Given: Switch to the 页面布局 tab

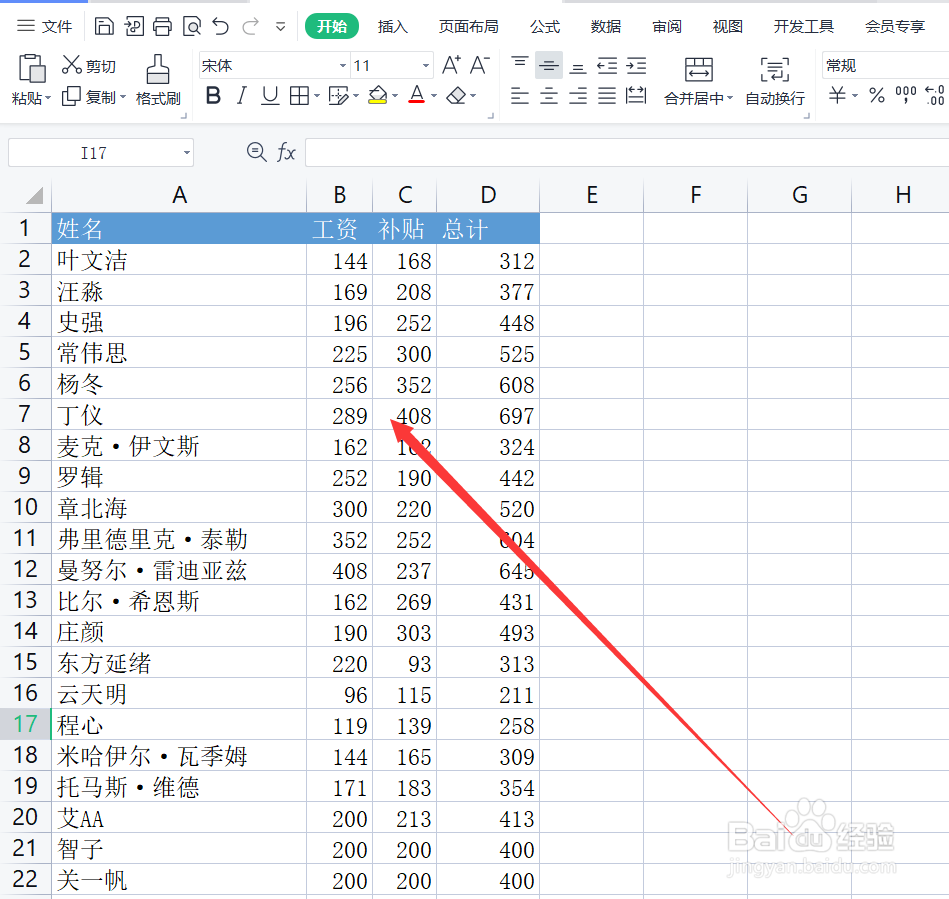Looking at the screenshot, I should pyautogui.click(x=468, y=27).
